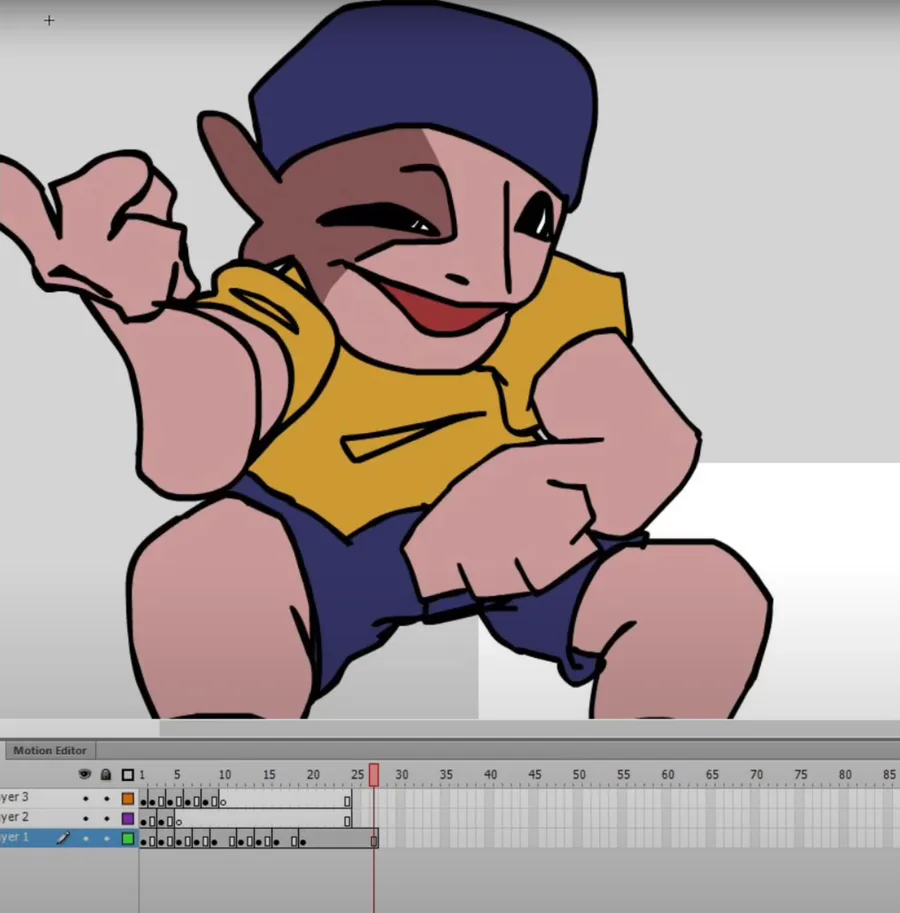Viewport: 900px width, 913px height.
Task: Hide Layer 2 using its visibility dot
Action: click(86, 819)
